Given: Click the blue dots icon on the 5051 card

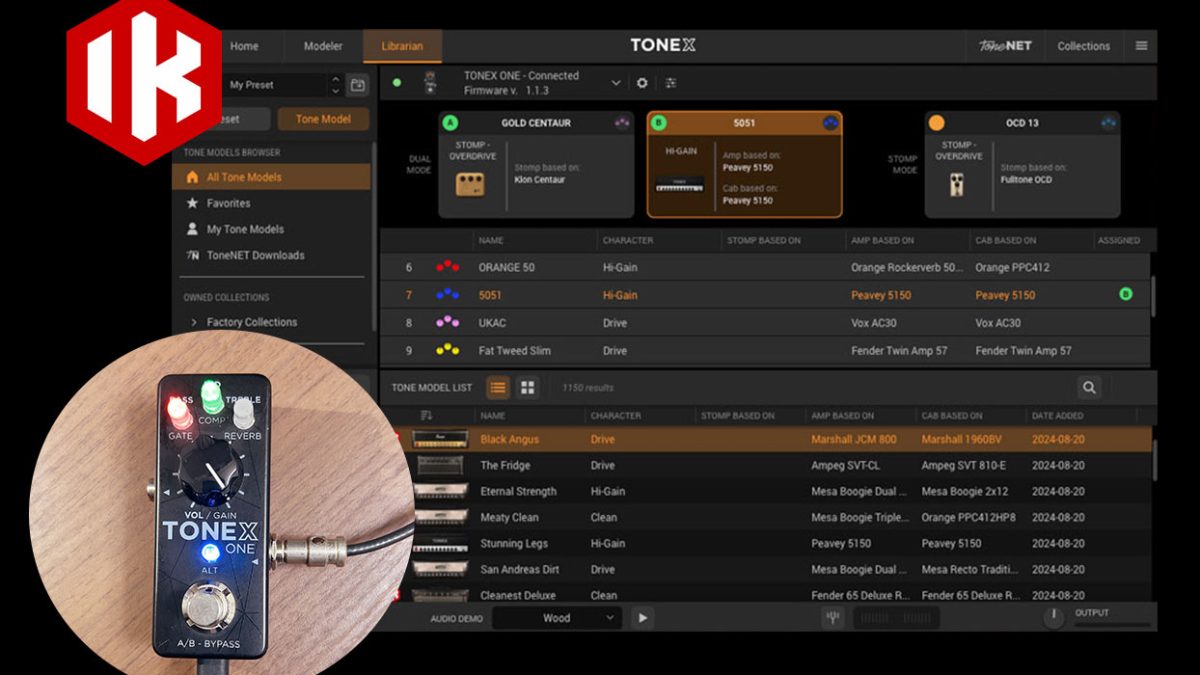Looking at the screenshot, I should 830,123.
